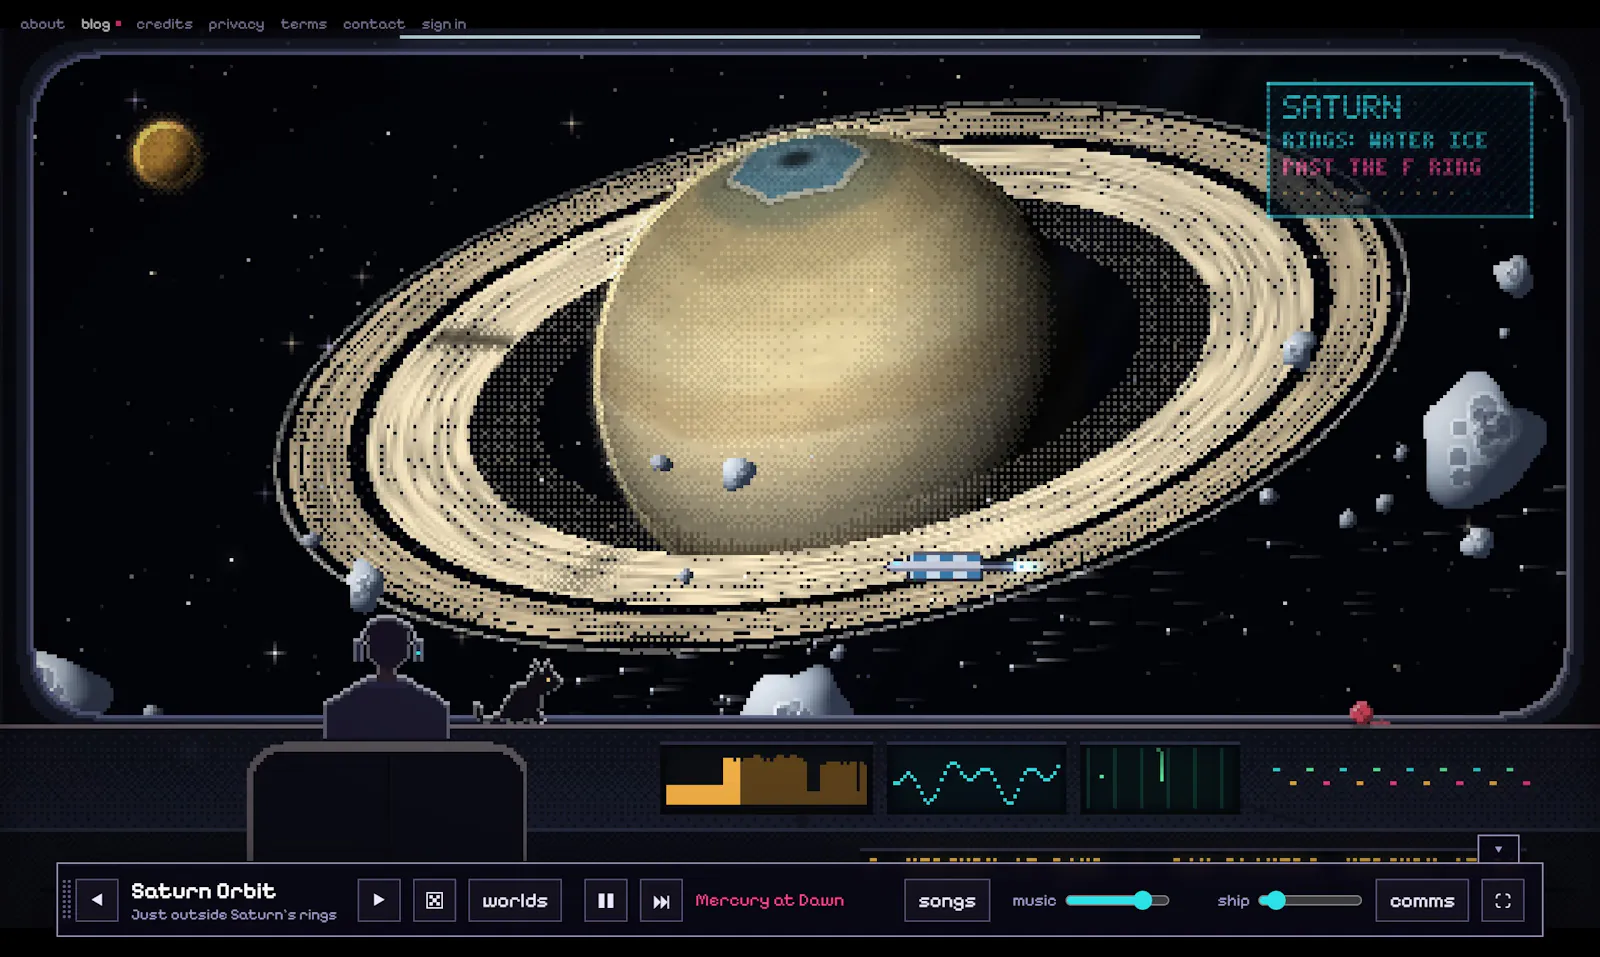Click the large cratered asteroid at right
This screenshot has width=1600, height=957.
[1483, 440]
